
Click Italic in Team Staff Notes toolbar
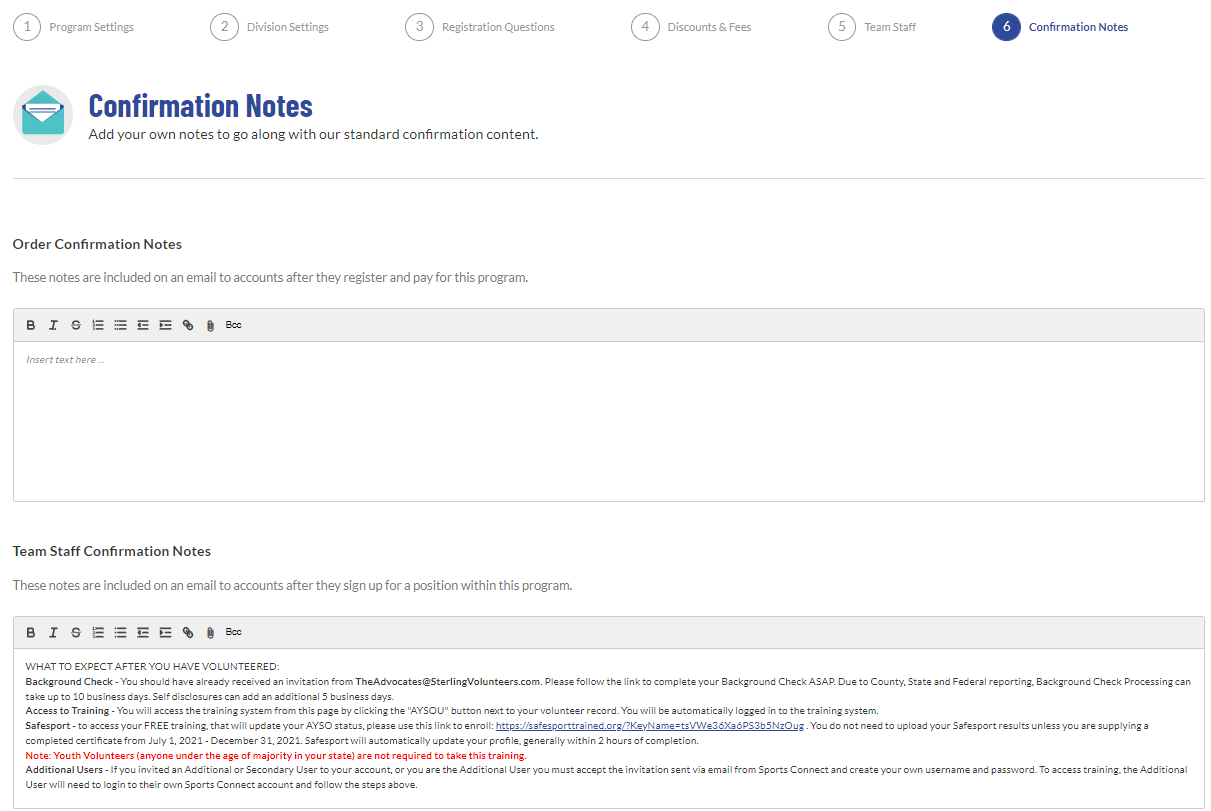(x=53, y=632)
